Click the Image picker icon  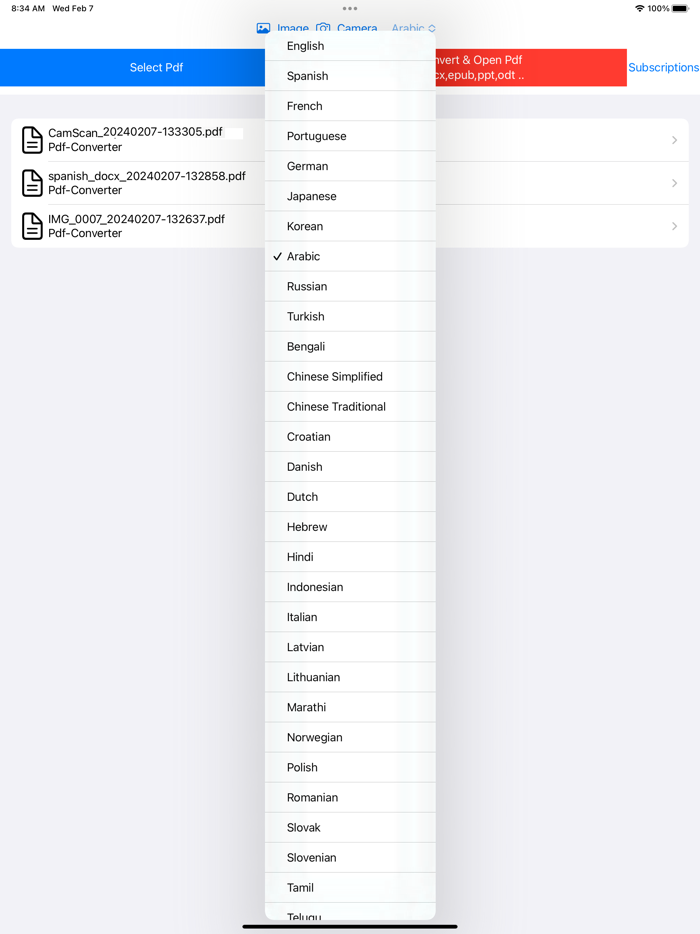pyautogui.click(x=262, y=28)
